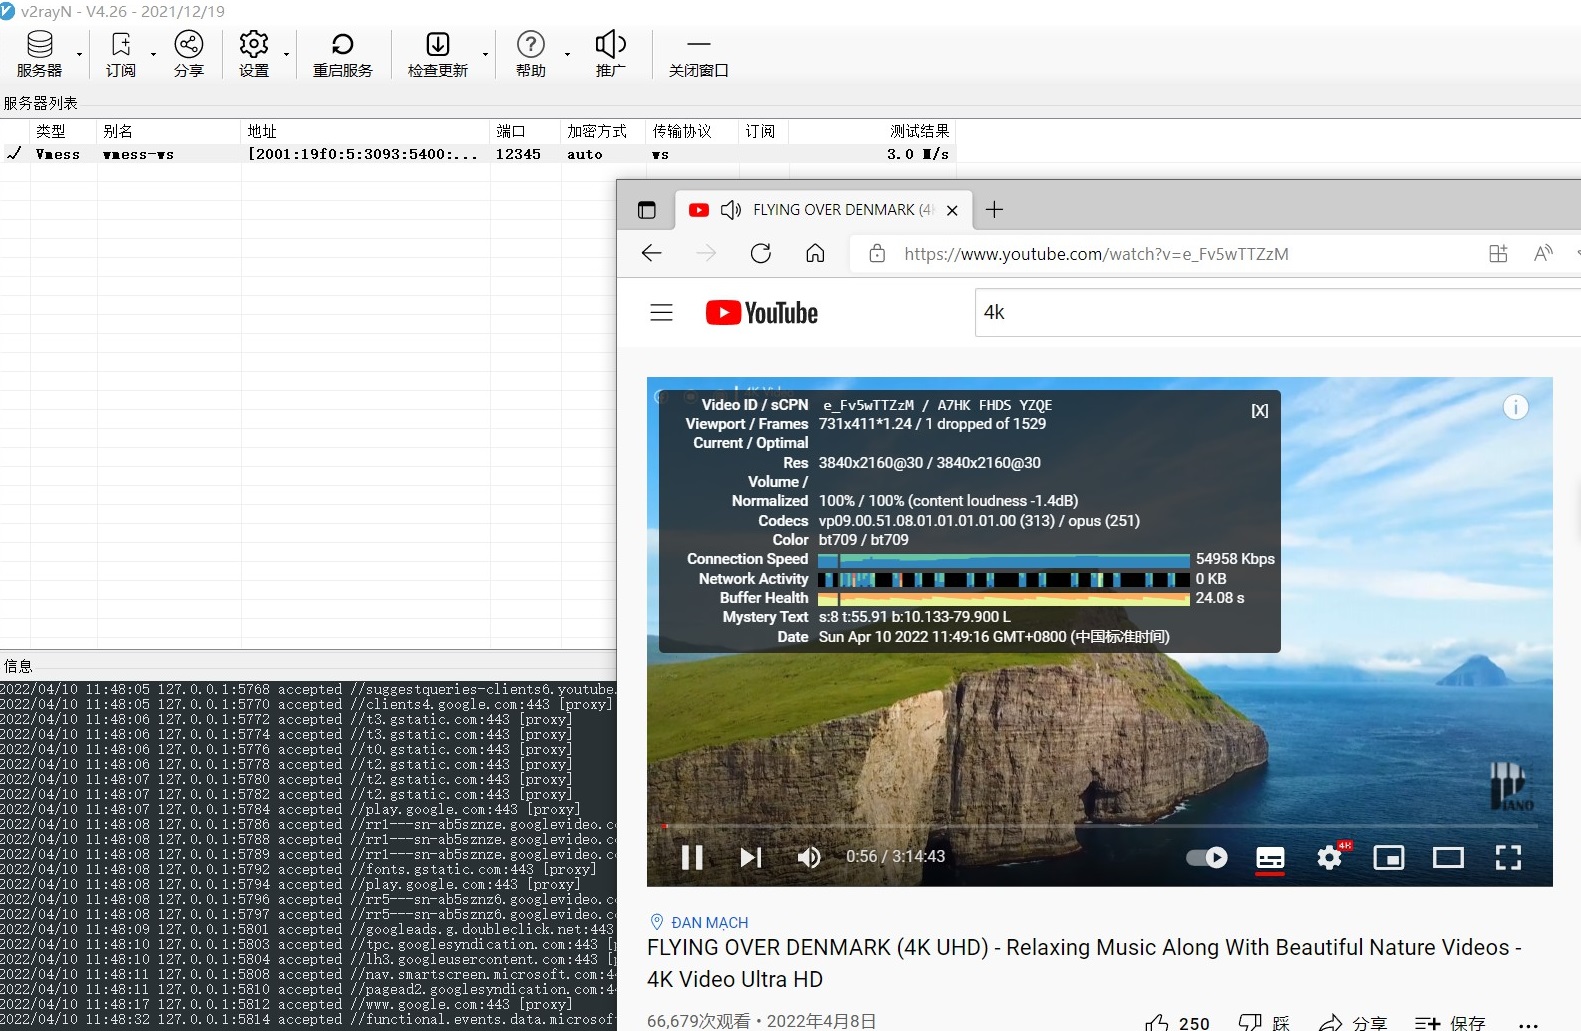Toggle subtitles captions button
Viewport: 1581px width, 1031px height.
[x=1270, y=858]
